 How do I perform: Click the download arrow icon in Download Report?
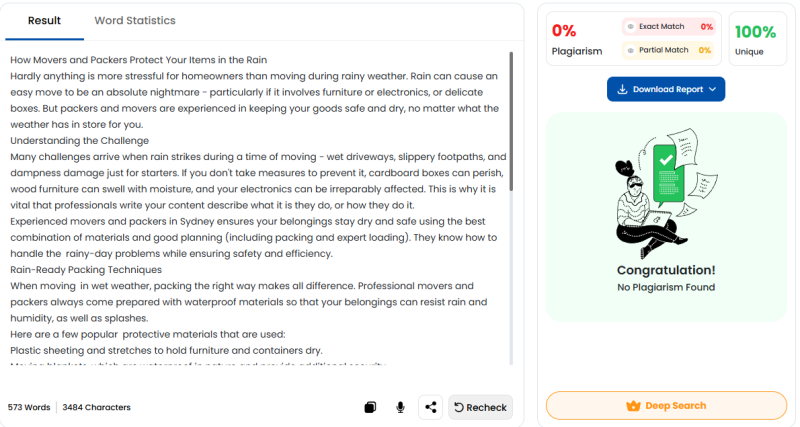[x=622, y=89]
